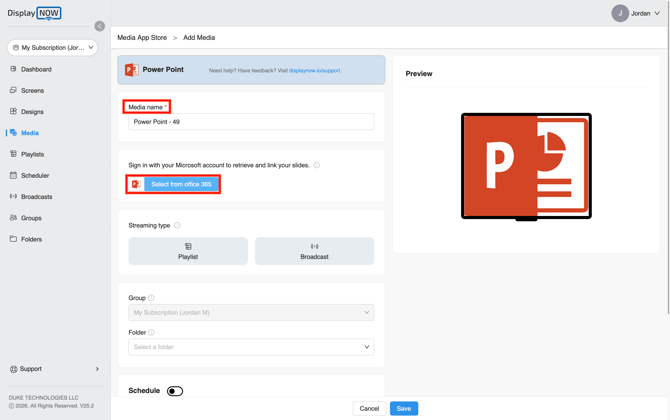Click the info icon beside Streaming type
Viewport: 670px width, 420px height.
[x=178, y=226]
